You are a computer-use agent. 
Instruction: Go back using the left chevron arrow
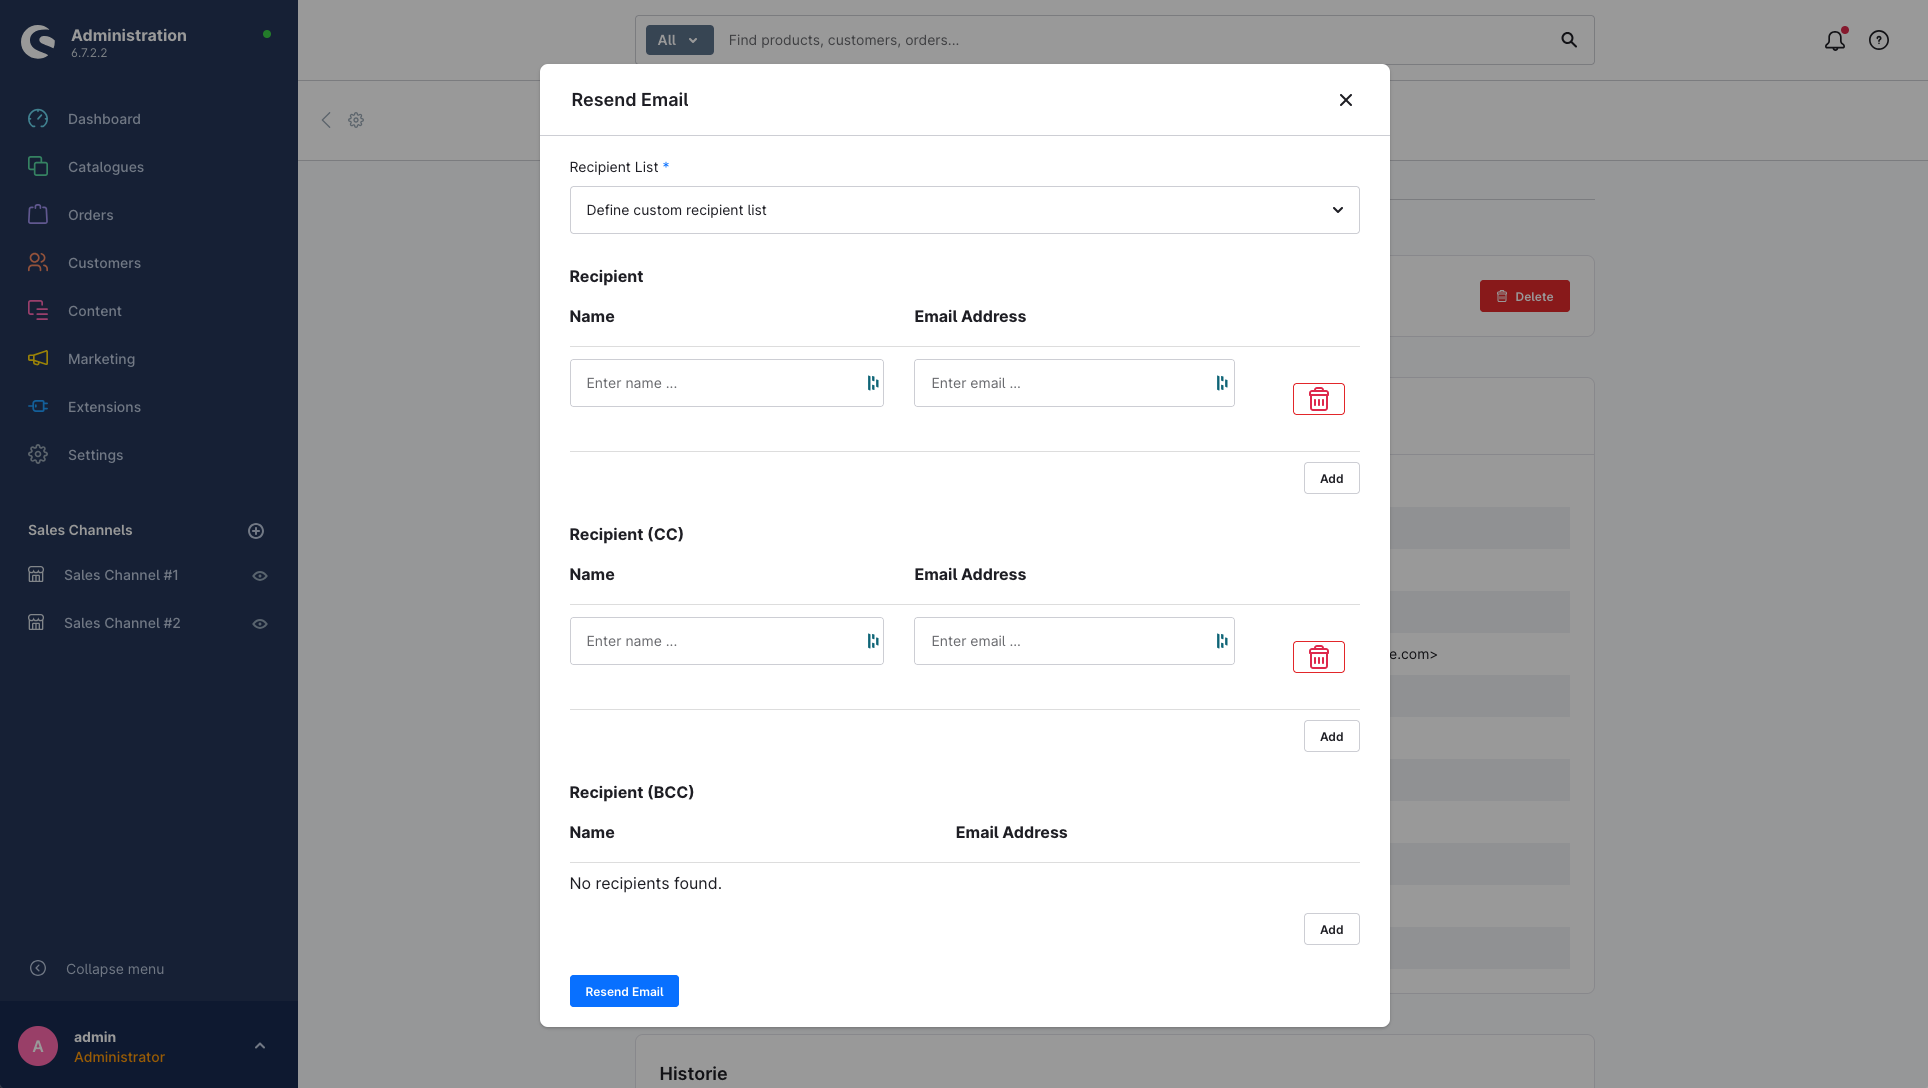pos(326,120)
